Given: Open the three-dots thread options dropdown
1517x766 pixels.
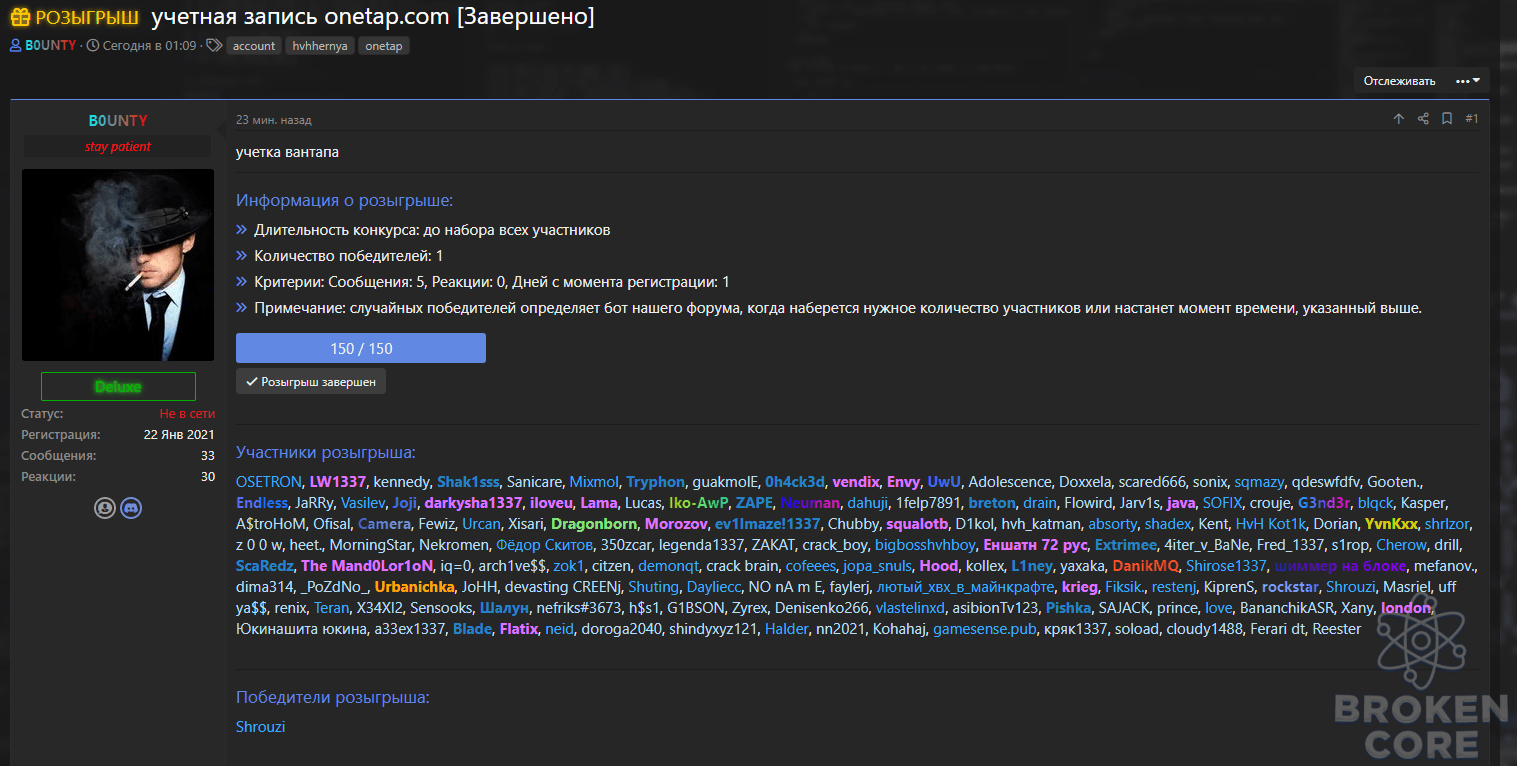Looking at the screenshot, I should [x=1468, y=81].
